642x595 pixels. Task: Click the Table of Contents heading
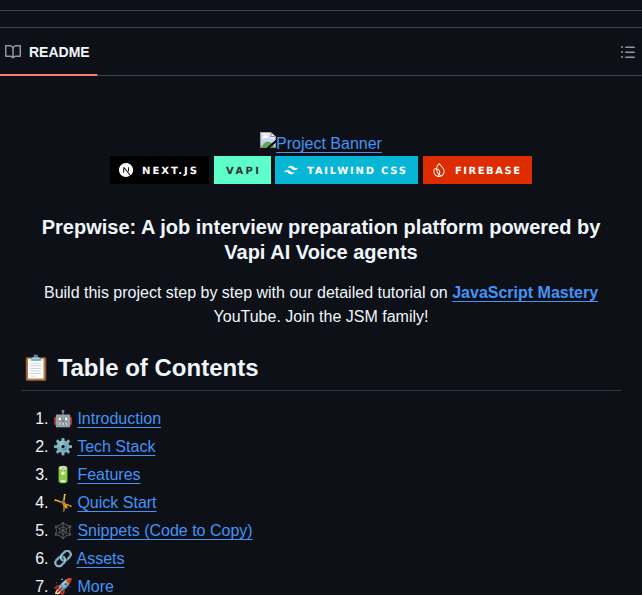(x=158, y=368)
